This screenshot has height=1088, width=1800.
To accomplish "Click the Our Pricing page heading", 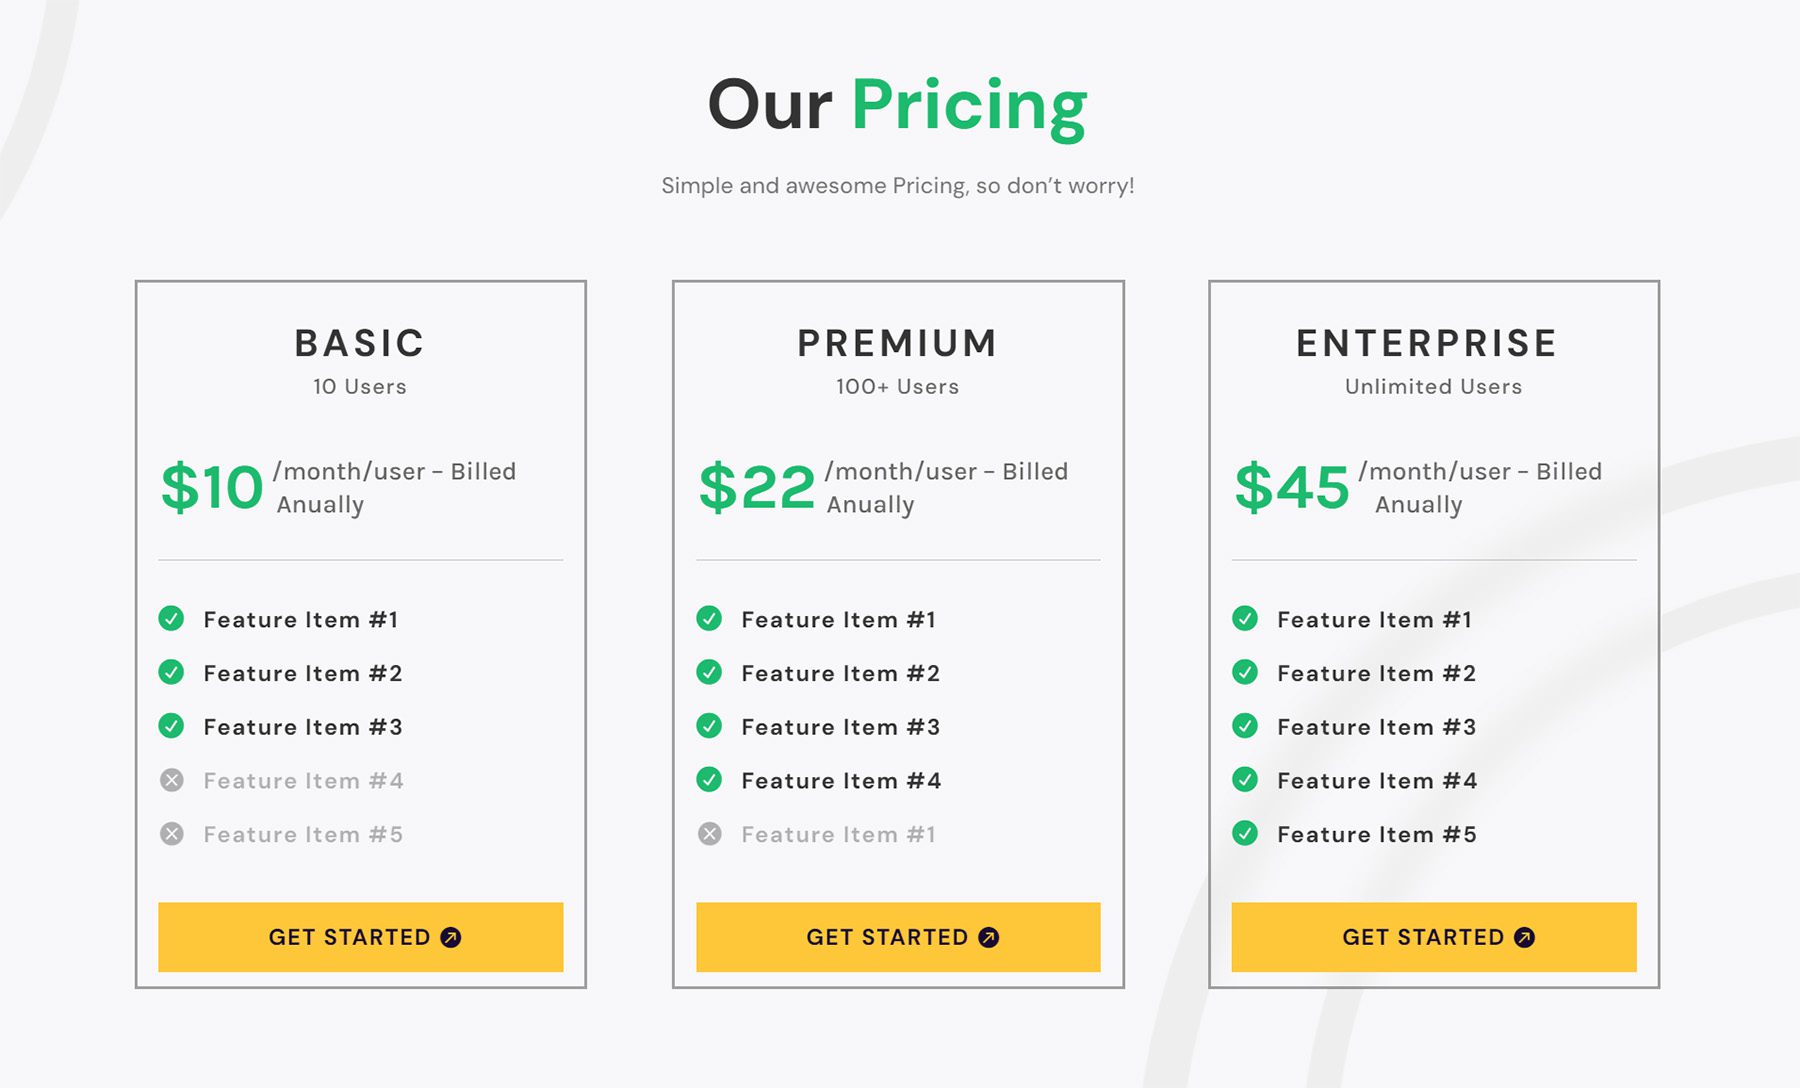I will (897, 105).
